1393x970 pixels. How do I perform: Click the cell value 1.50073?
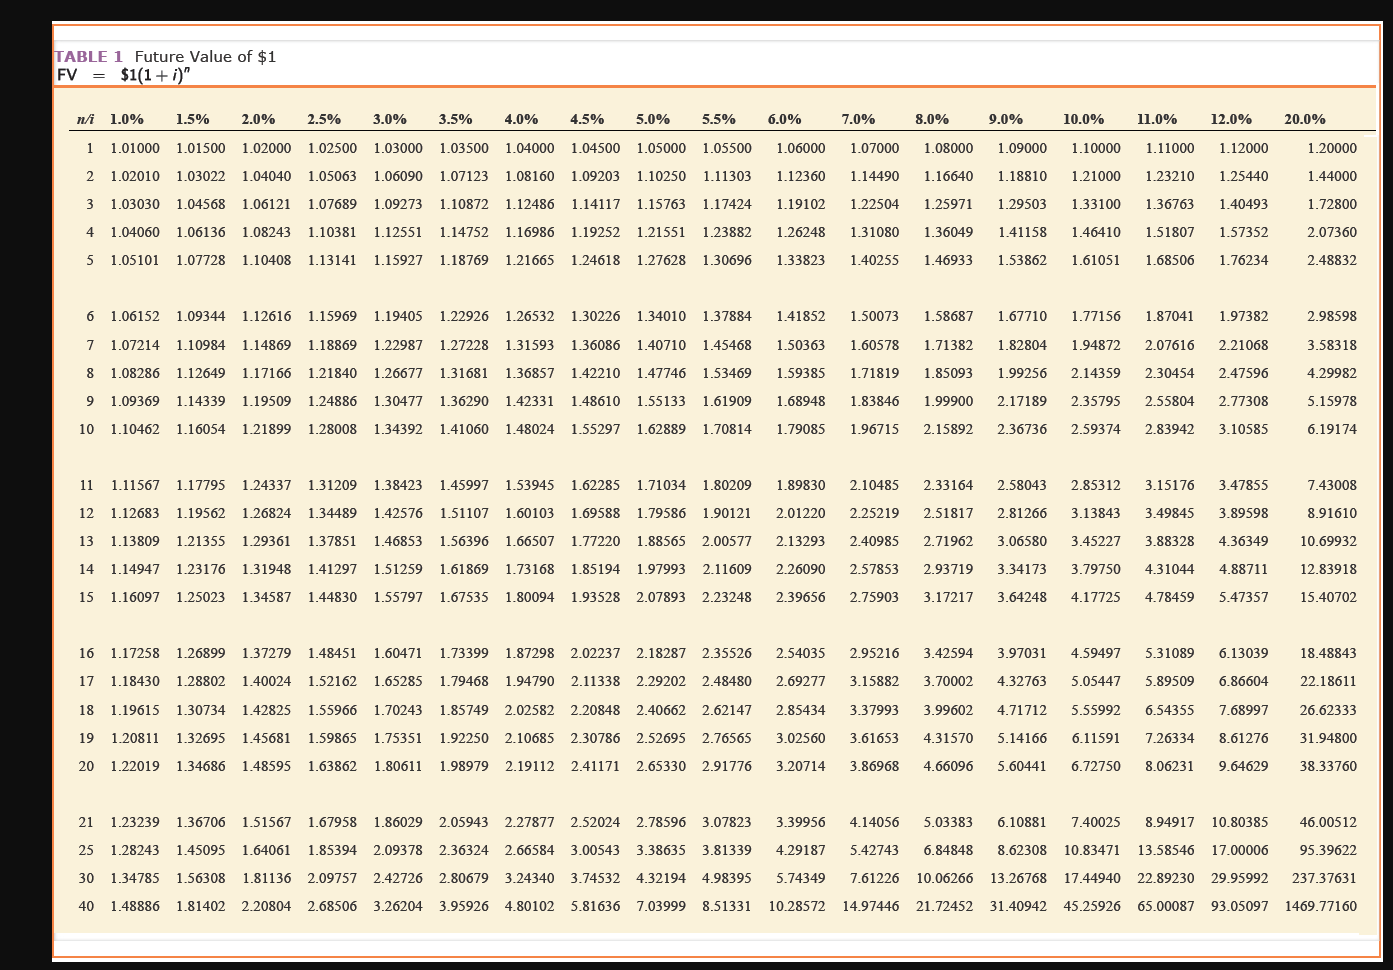[874, 316]
